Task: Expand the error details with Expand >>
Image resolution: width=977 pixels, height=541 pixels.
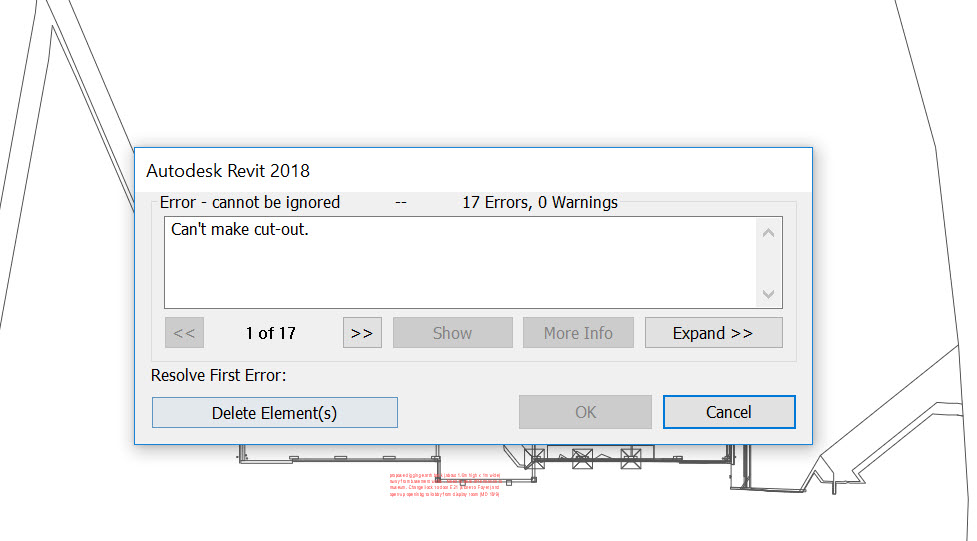Action: click(713, 333)
